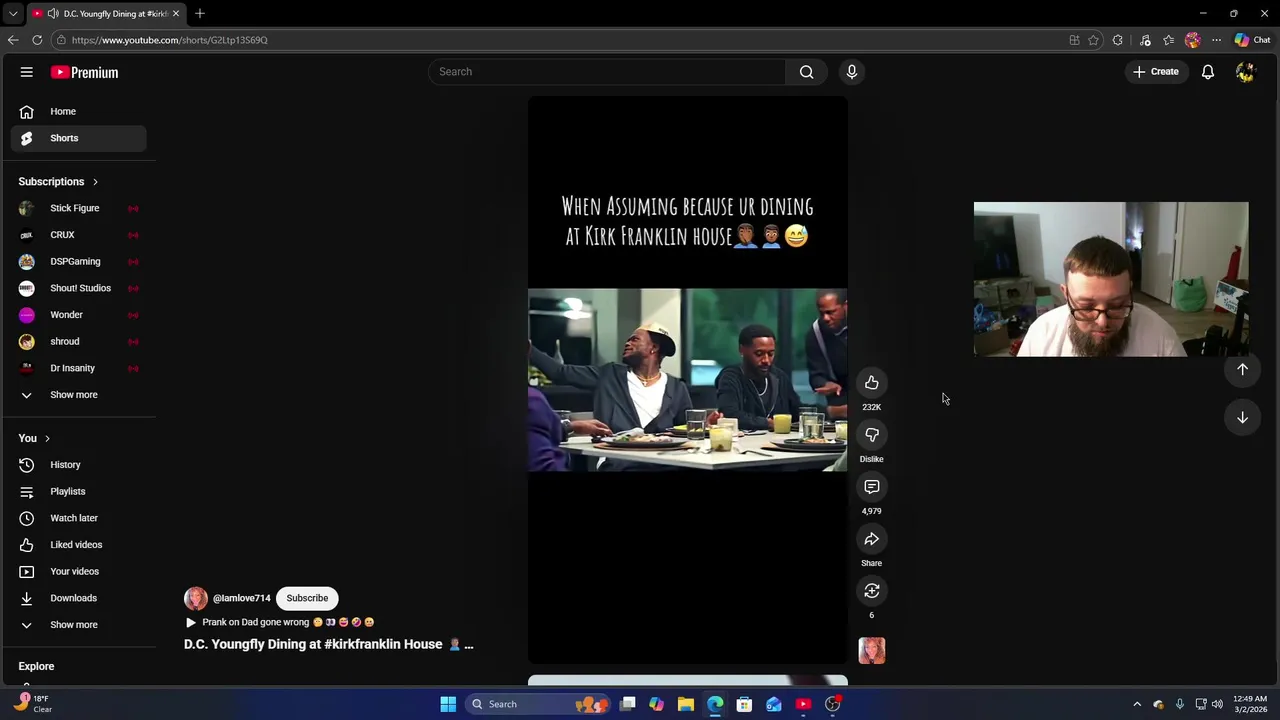Like the Short with the thumbs-up icon
Screen dimensions: 1280x720
pos(872,383)
